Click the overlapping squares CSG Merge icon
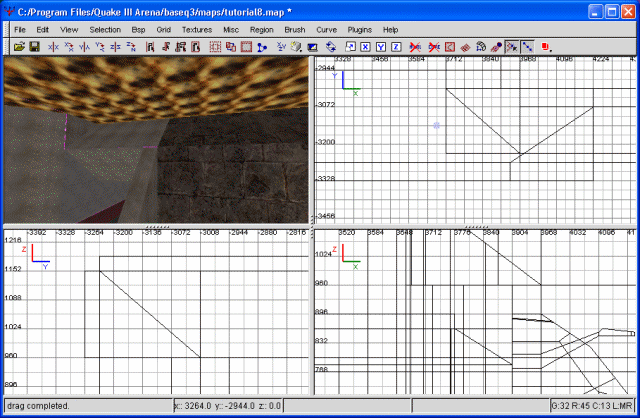Image resolution: width=640 pixels, height=418 pixels. click(x=231, y=47)
